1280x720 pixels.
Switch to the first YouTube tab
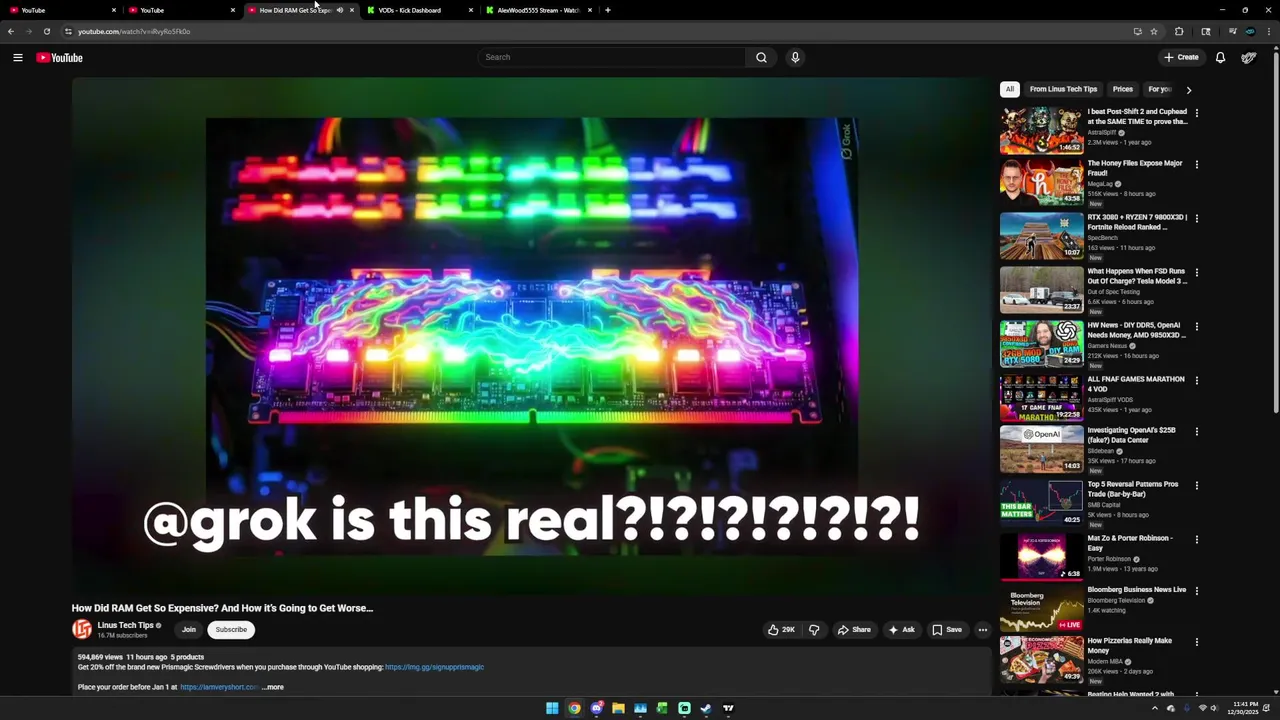(x=60, y=10)
